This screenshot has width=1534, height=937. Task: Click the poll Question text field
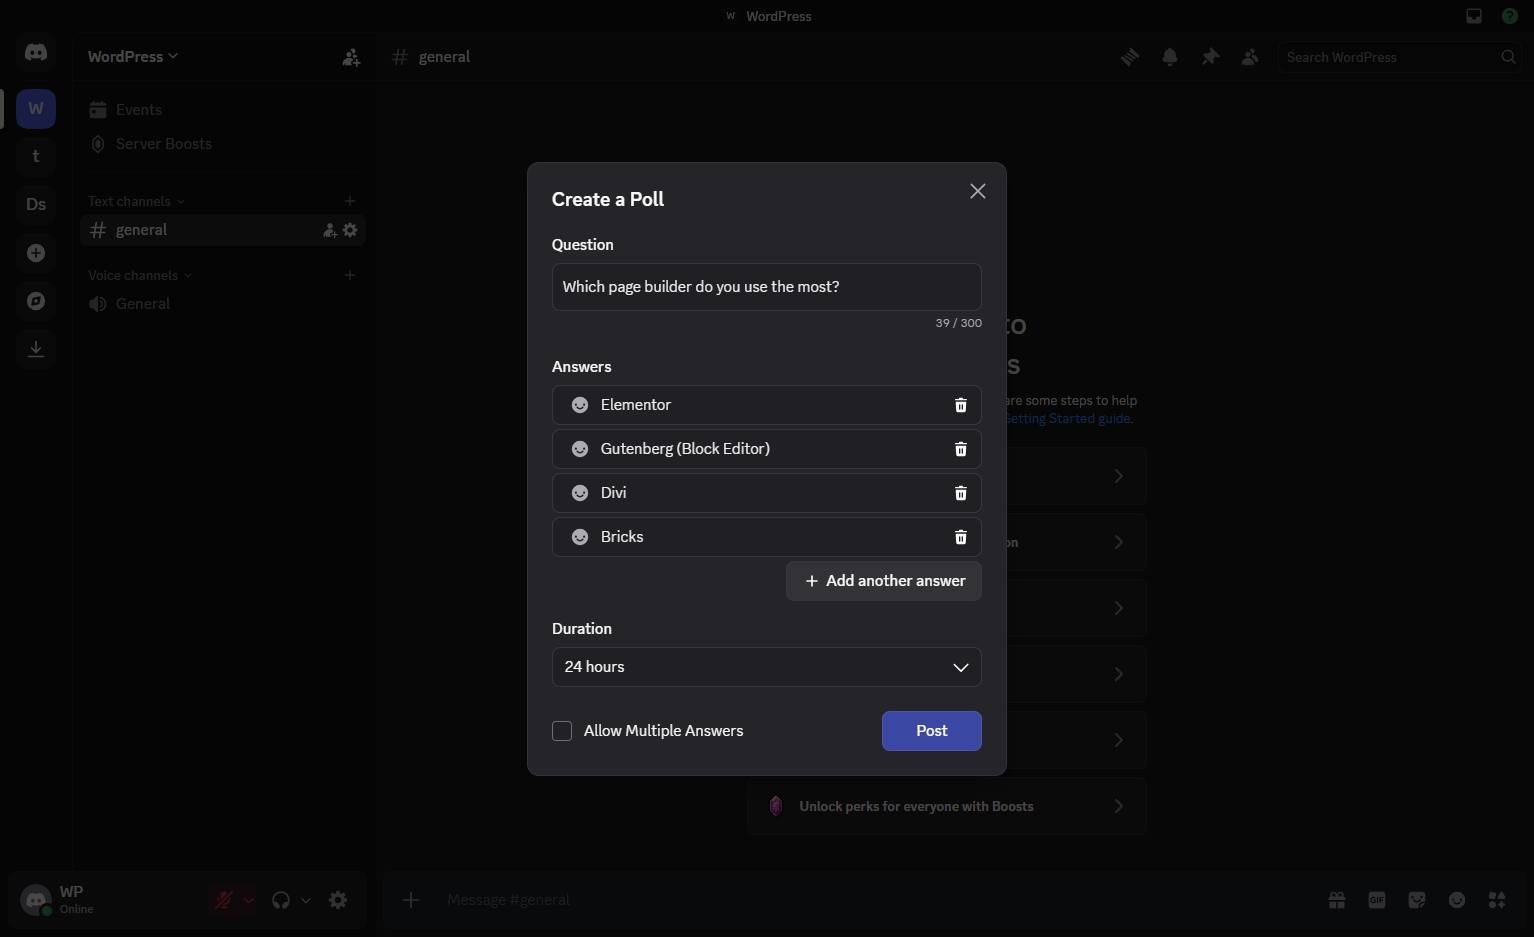(x=767, y=287)
